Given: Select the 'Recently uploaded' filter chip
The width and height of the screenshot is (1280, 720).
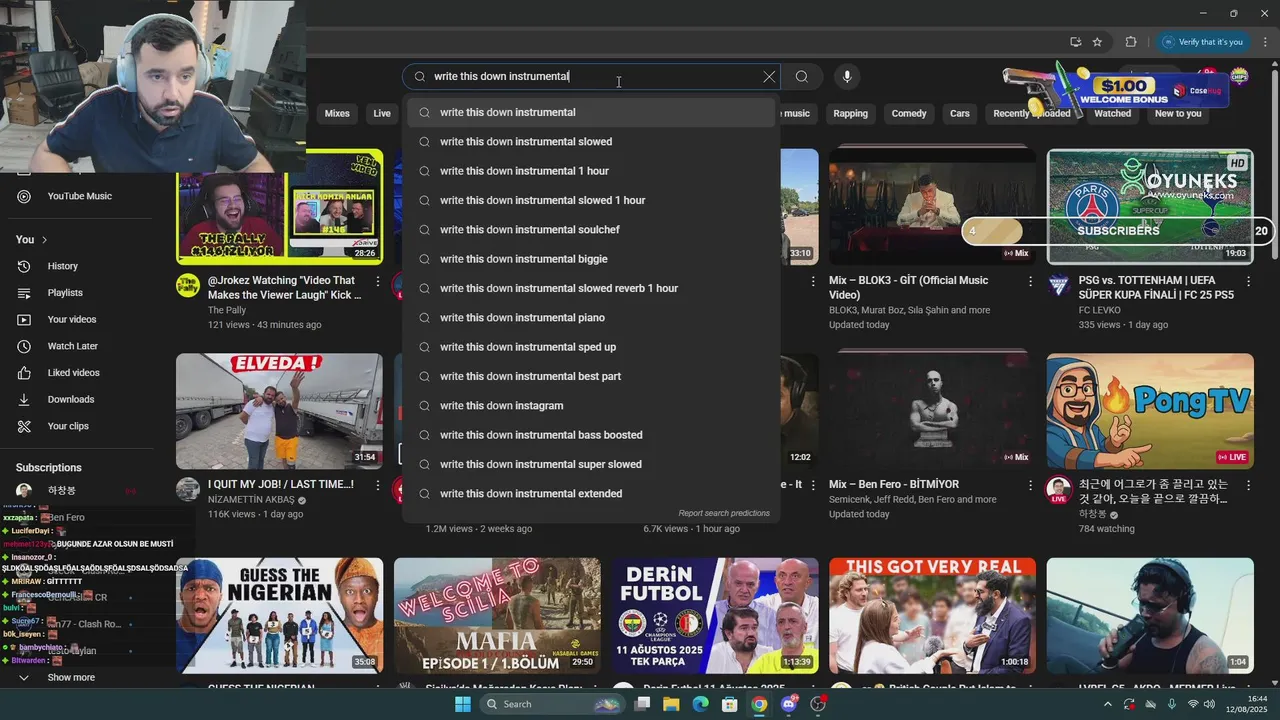Looking at the screenshot, I should click(1031, 113).
